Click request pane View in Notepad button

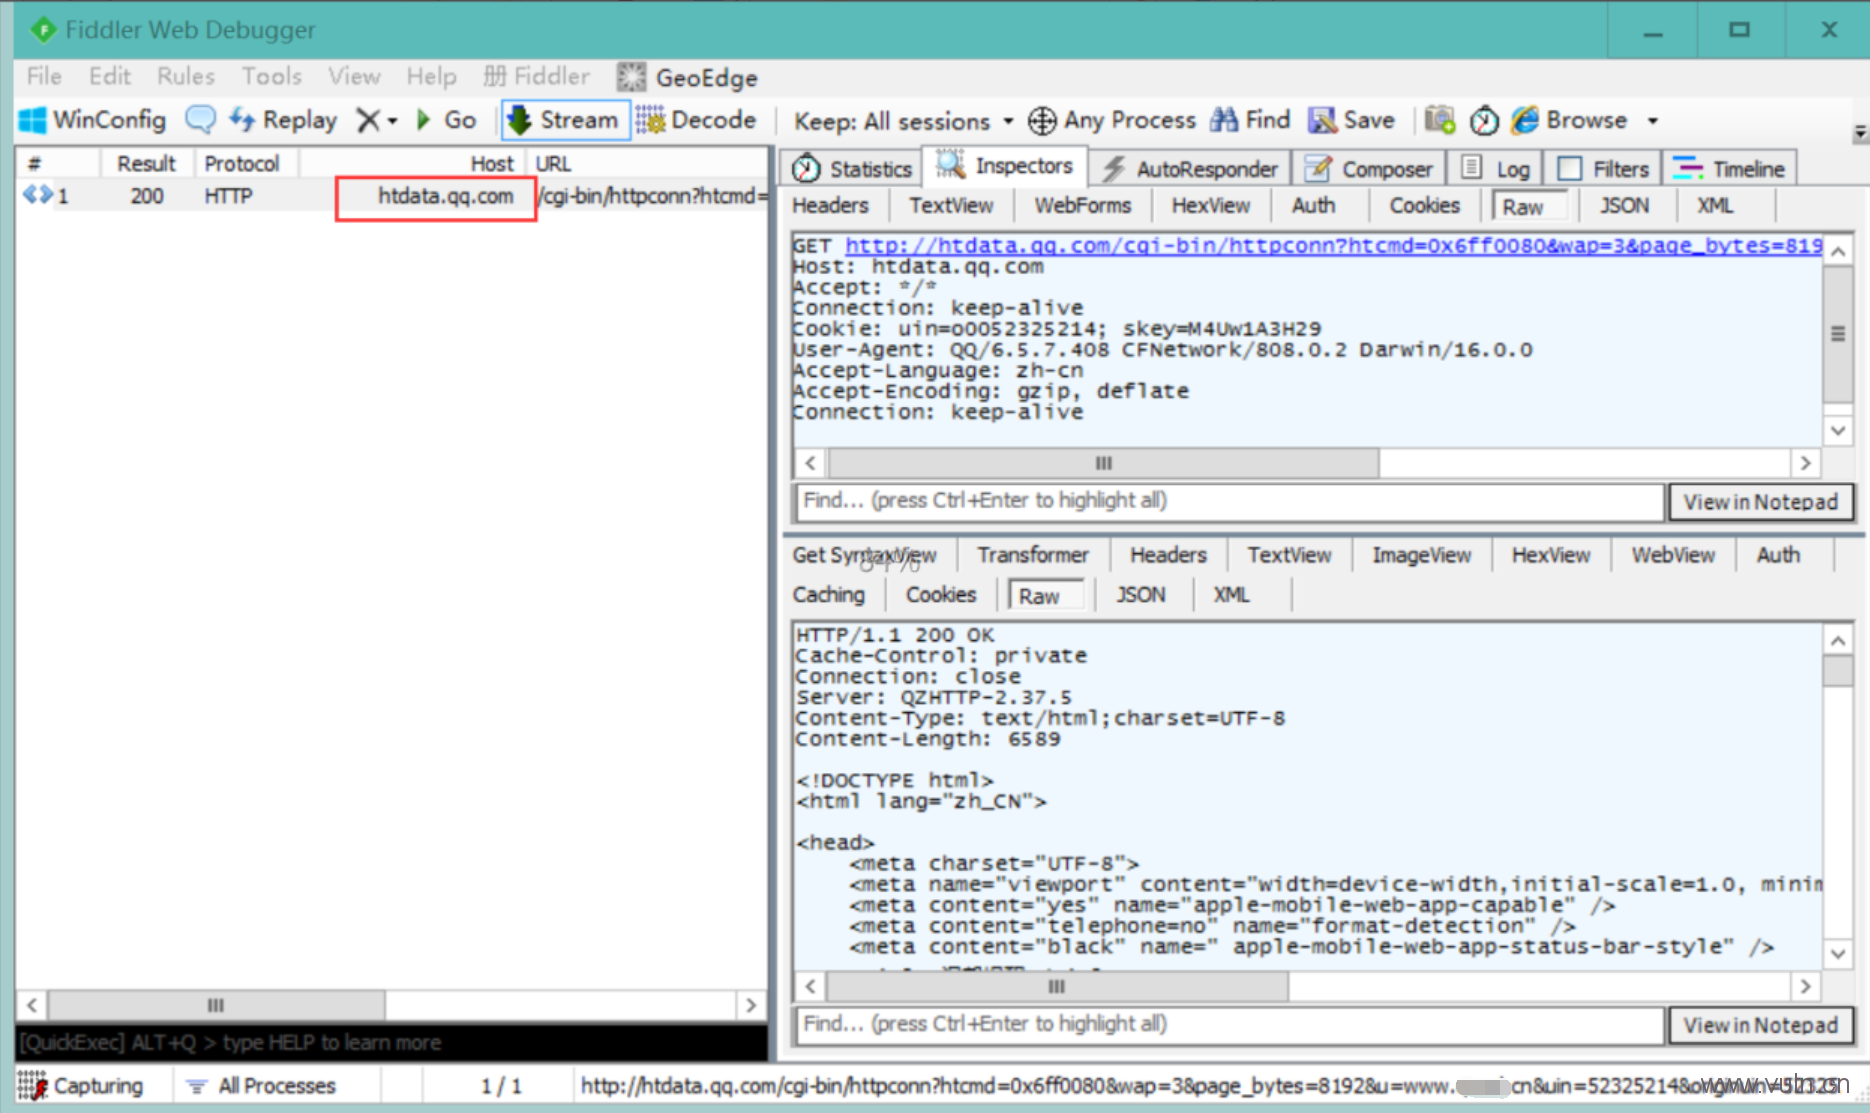coord(1760,502)
